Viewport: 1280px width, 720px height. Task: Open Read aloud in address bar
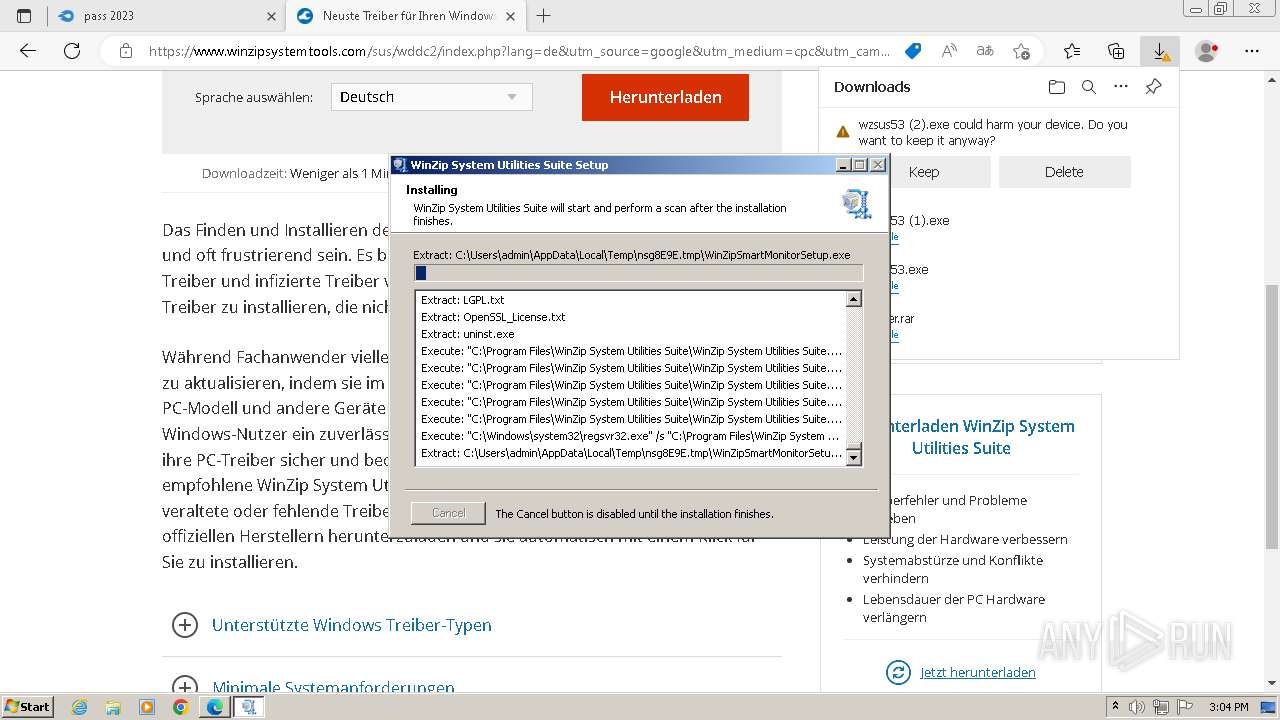(949, 51)
